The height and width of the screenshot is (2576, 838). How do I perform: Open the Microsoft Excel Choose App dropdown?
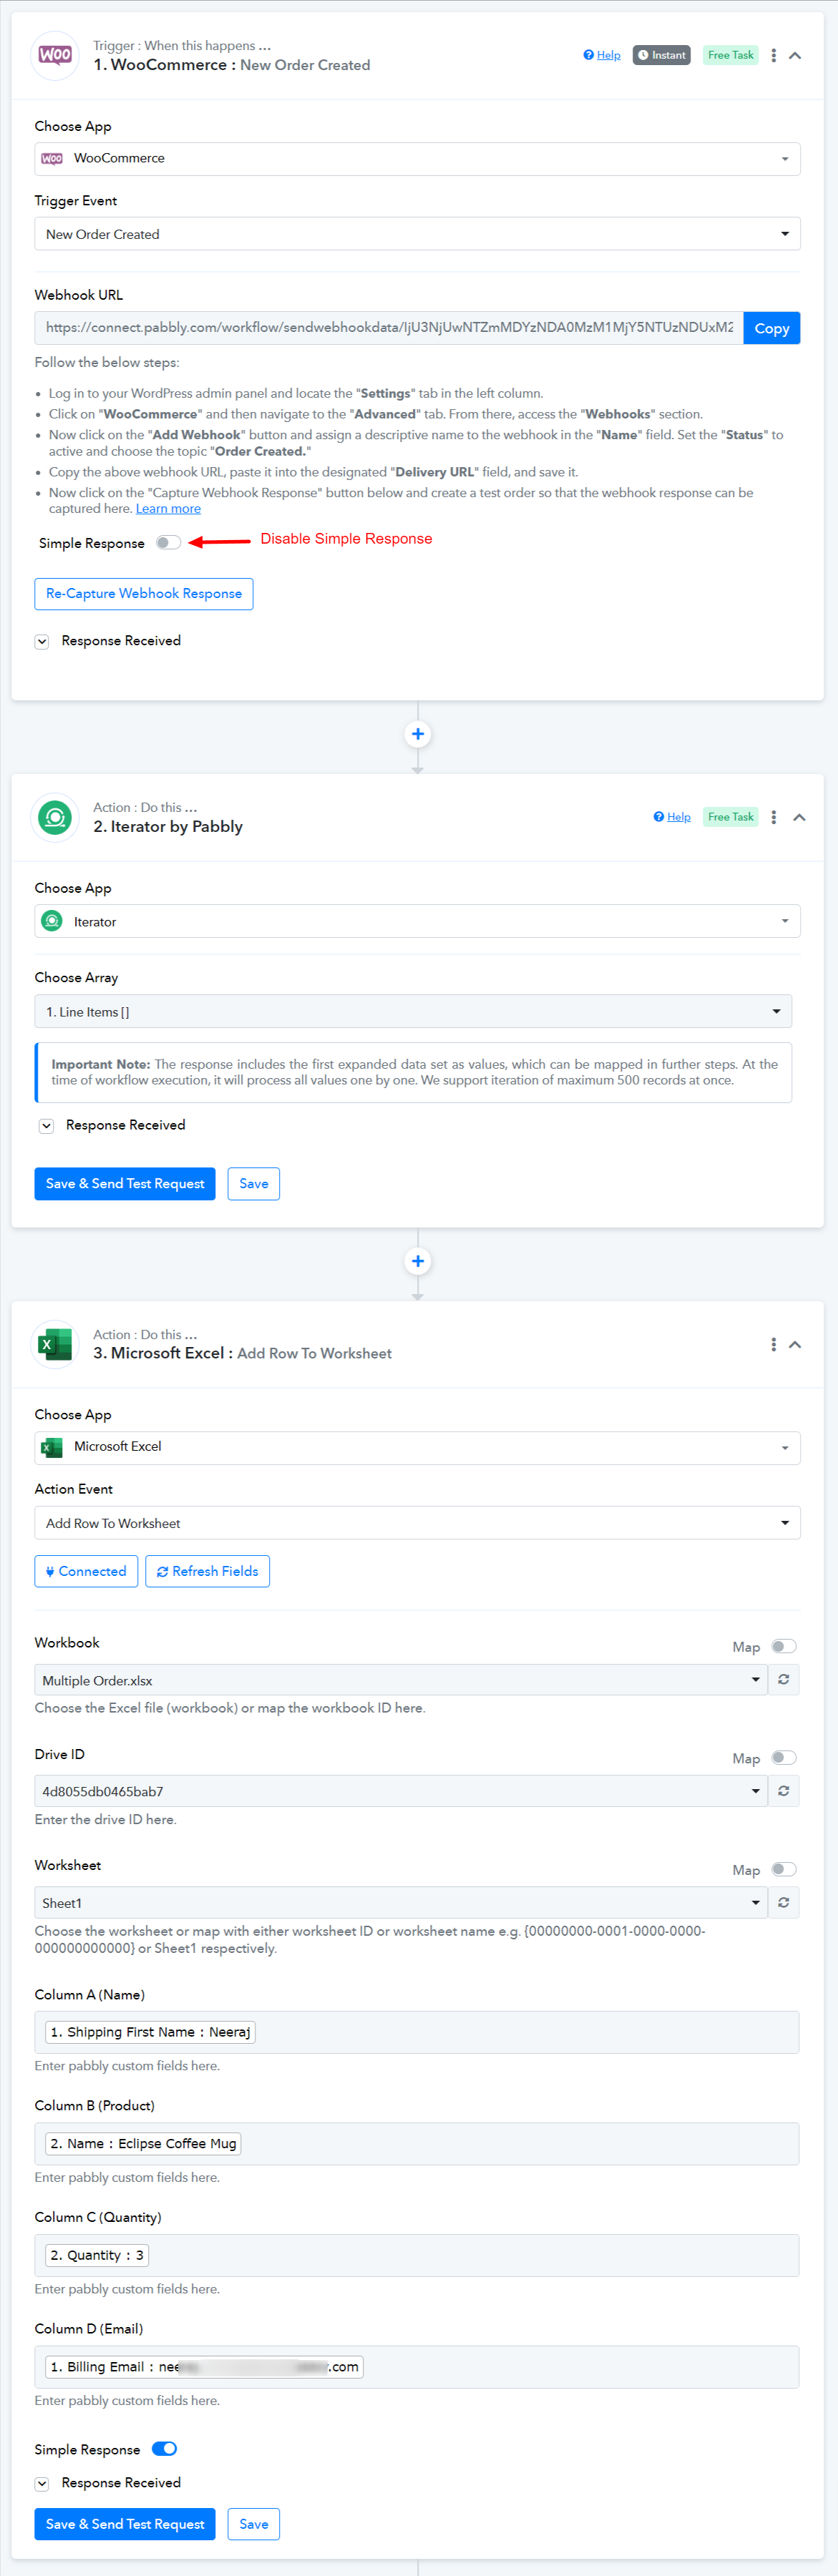(x=417, y=1448)
